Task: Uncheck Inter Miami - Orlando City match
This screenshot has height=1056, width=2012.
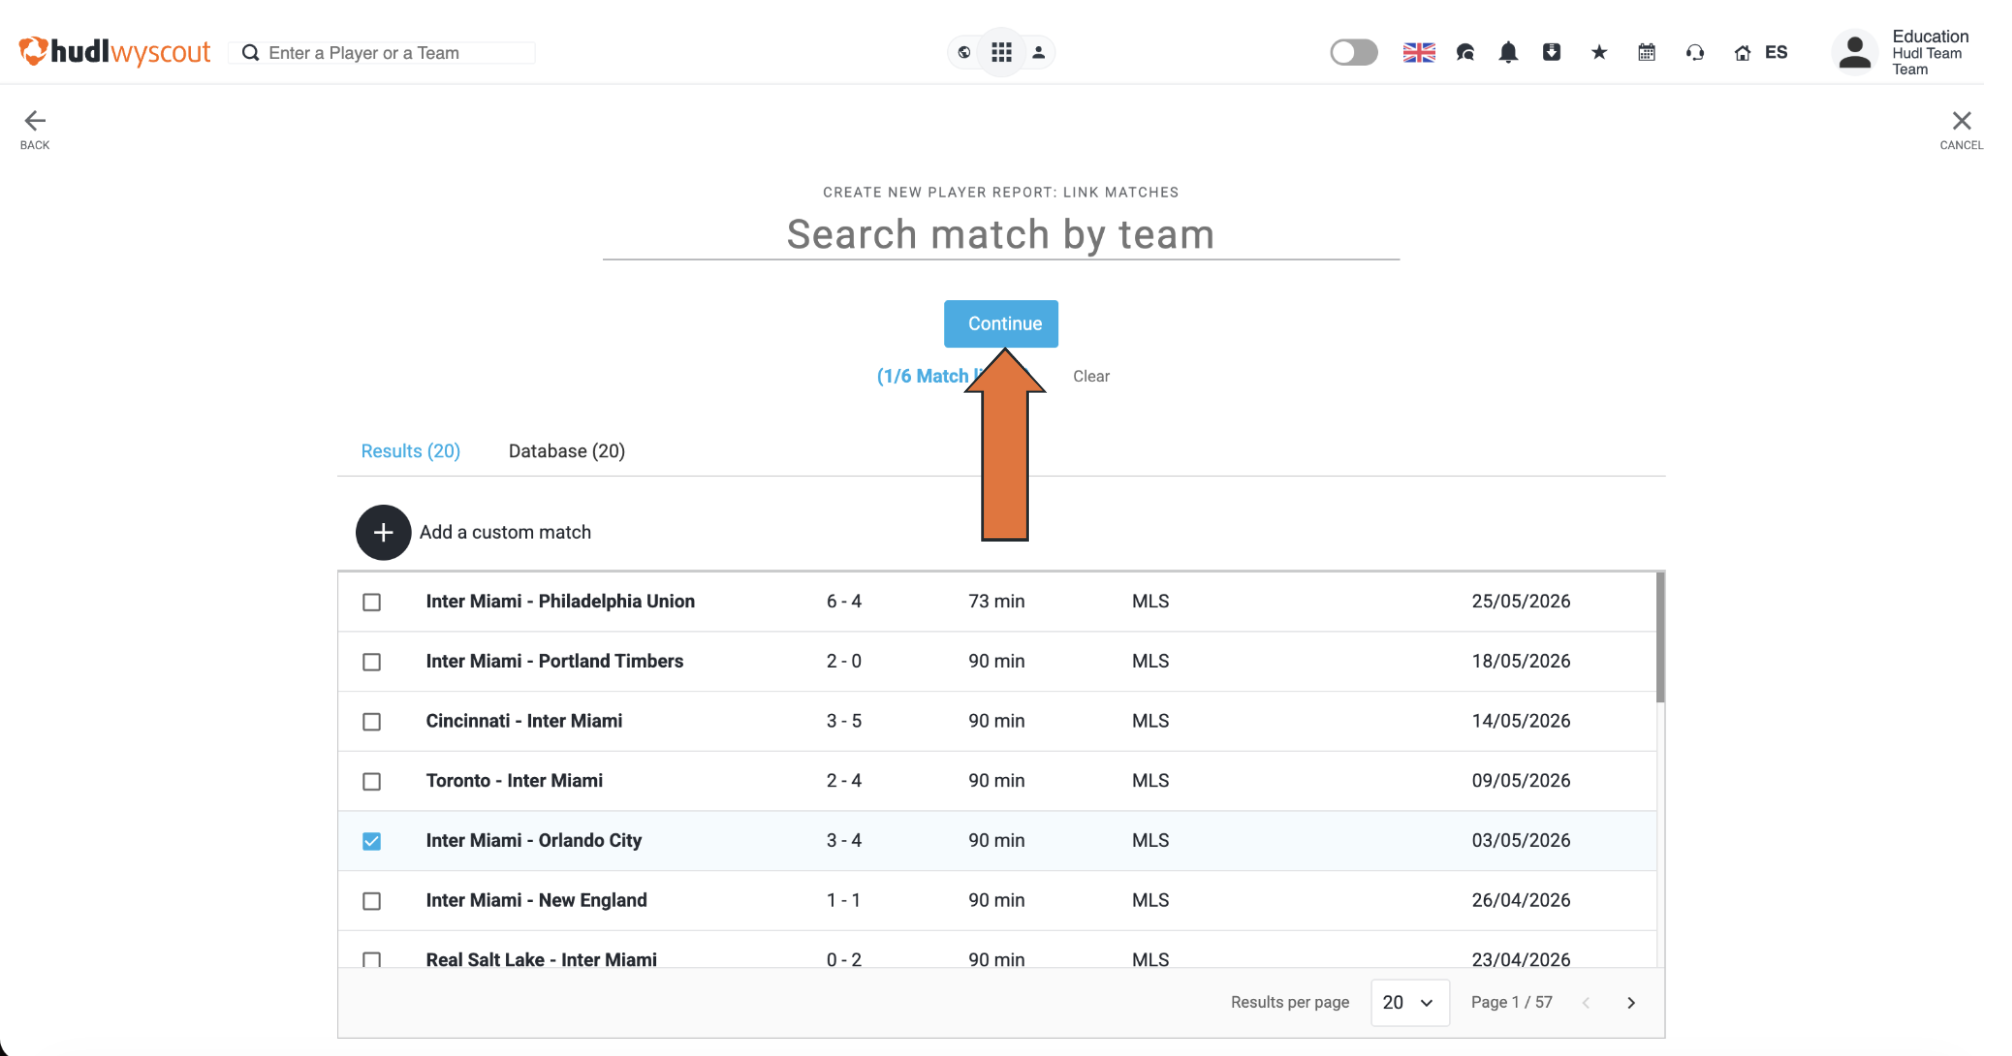Action: [x=372, y=841]
